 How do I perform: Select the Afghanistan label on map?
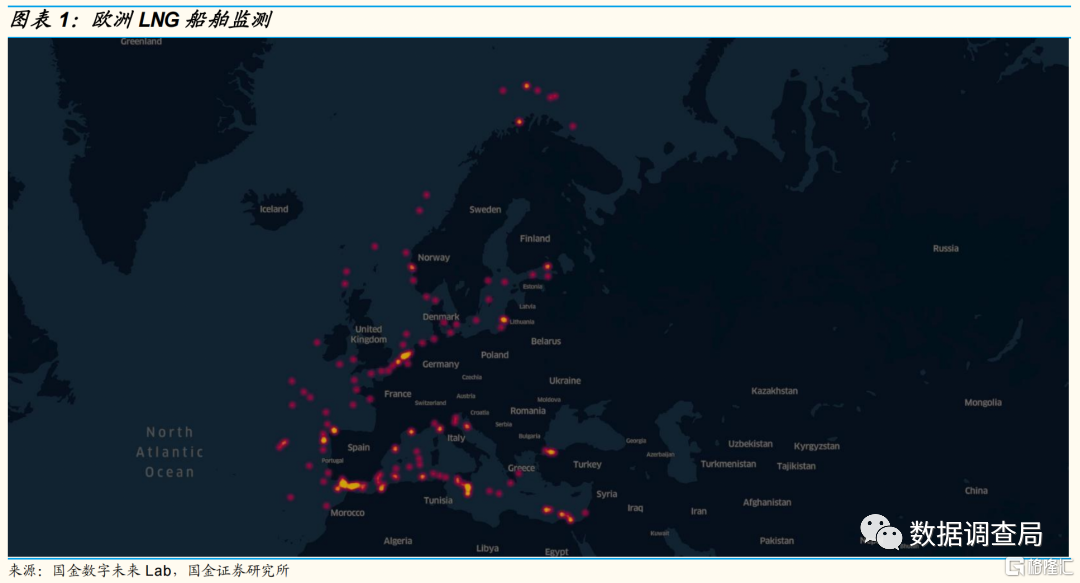[766, 503]
